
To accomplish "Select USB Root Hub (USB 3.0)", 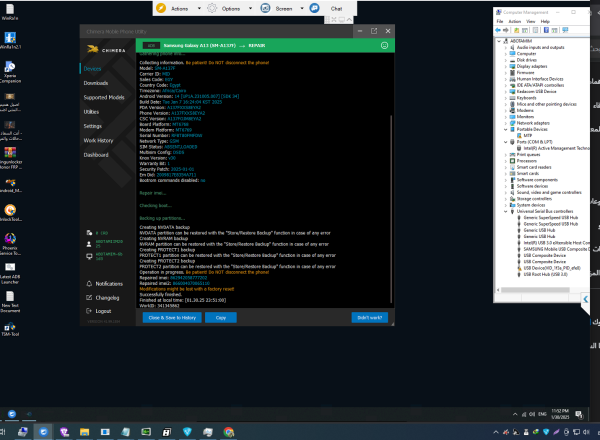I will 542,274.
